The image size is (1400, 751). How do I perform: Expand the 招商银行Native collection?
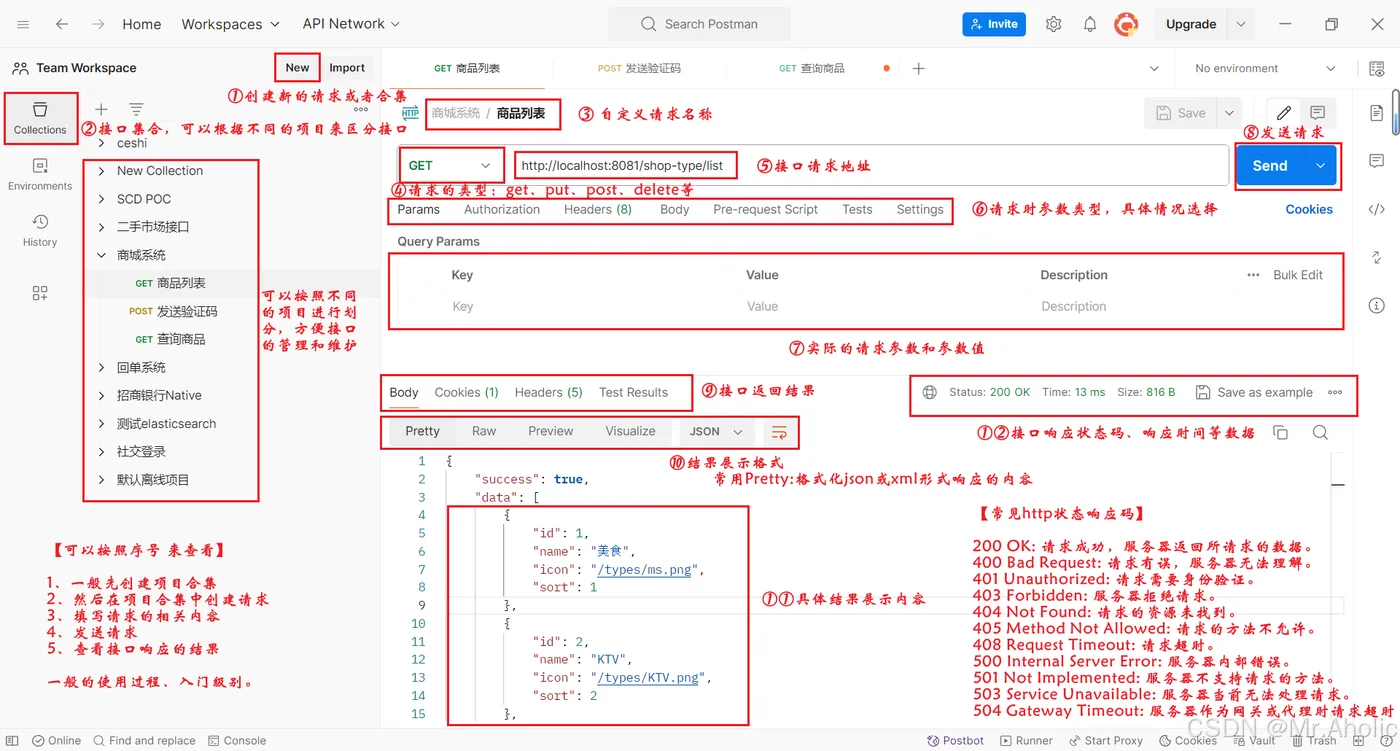[101, 395]
